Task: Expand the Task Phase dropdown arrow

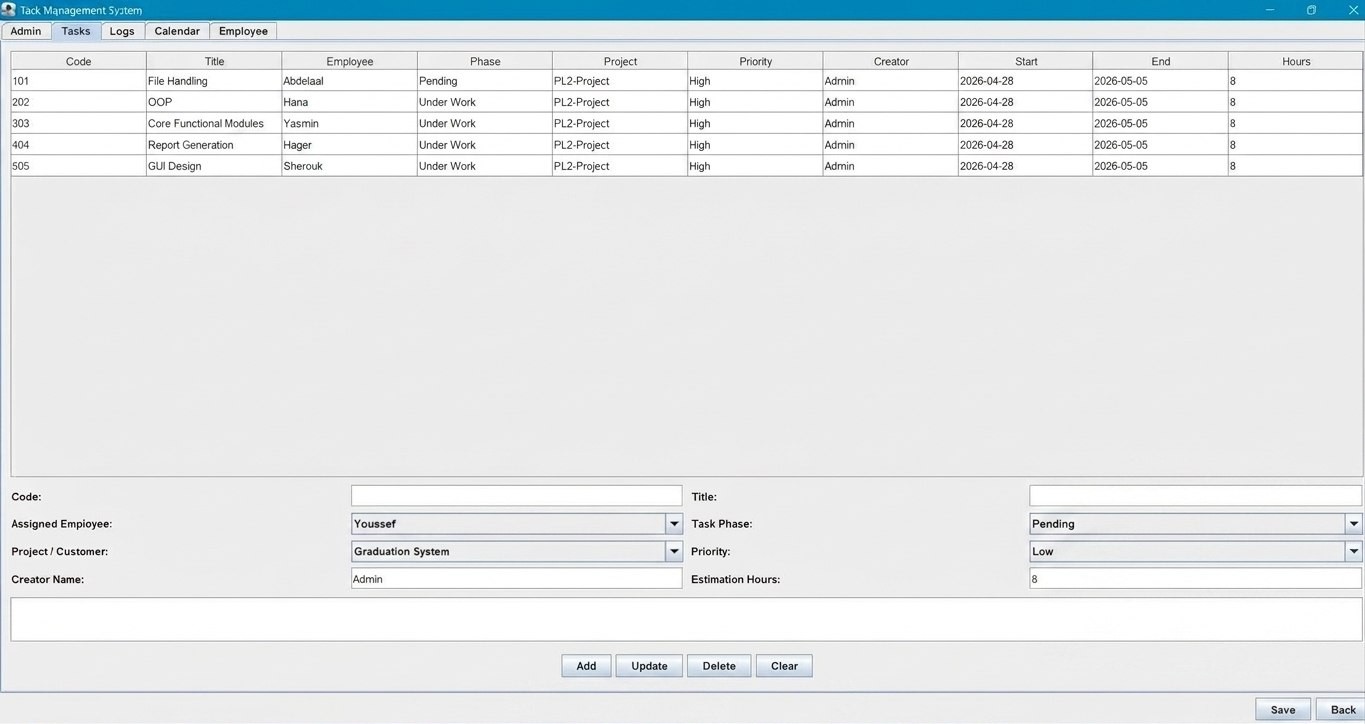Action: [1353, 524]
